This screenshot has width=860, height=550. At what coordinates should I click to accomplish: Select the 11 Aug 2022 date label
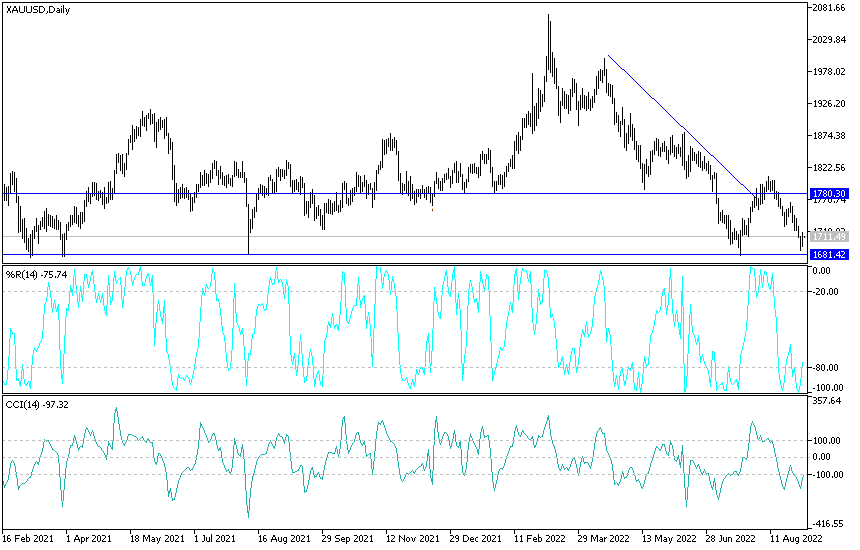point(796,539)
